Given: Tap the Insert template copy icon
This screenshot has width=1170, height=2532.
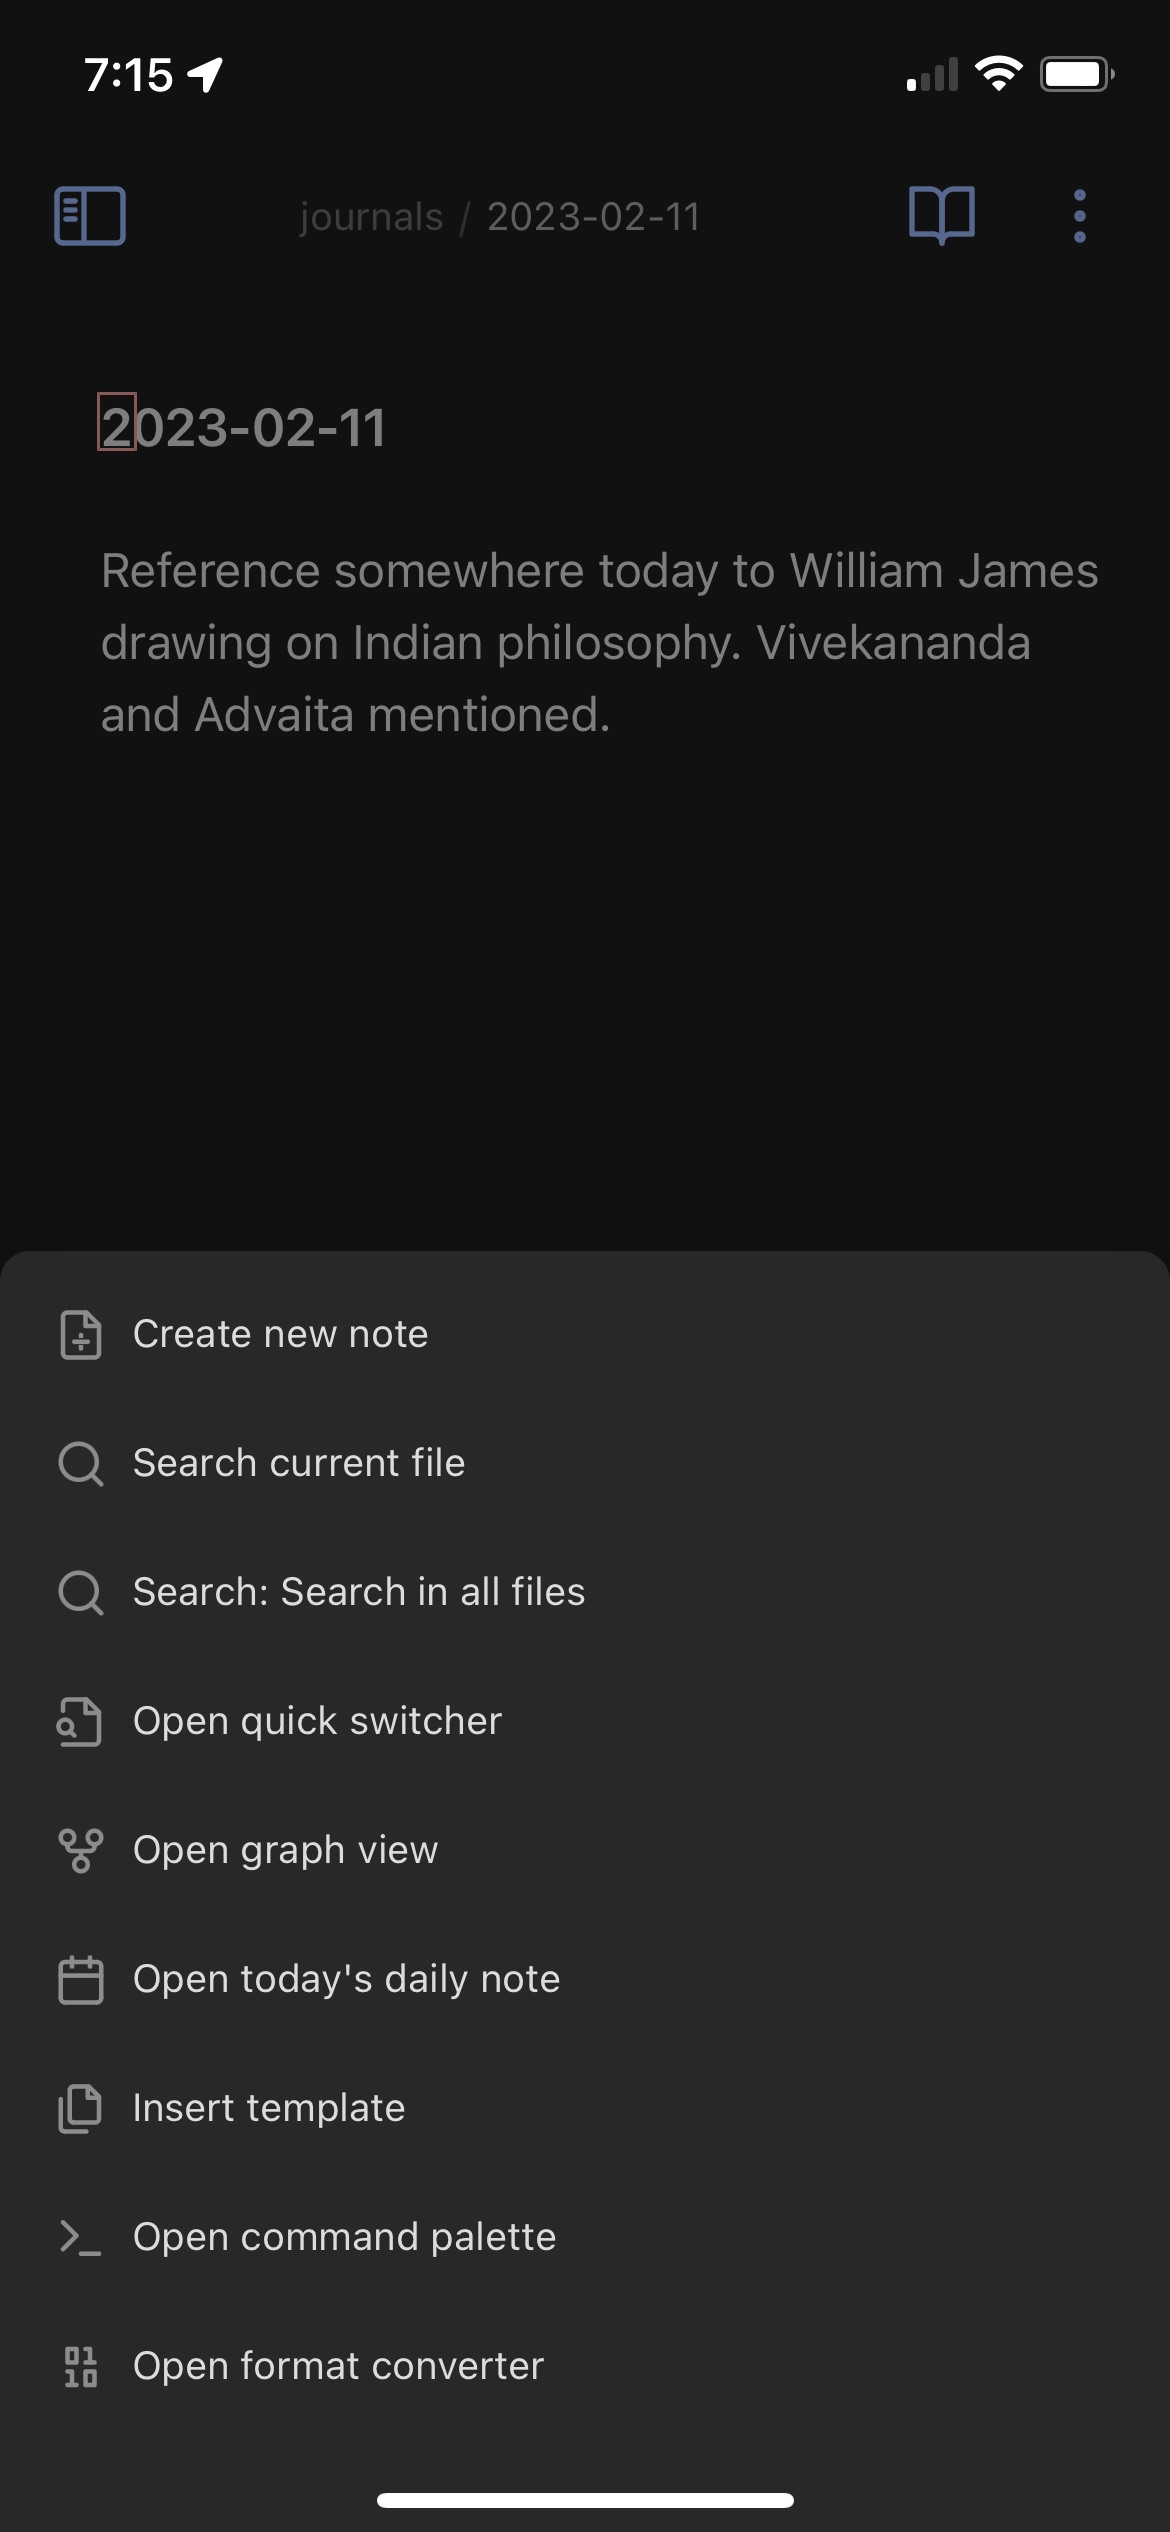Looking at the screenshot, I should point(80,2108).
